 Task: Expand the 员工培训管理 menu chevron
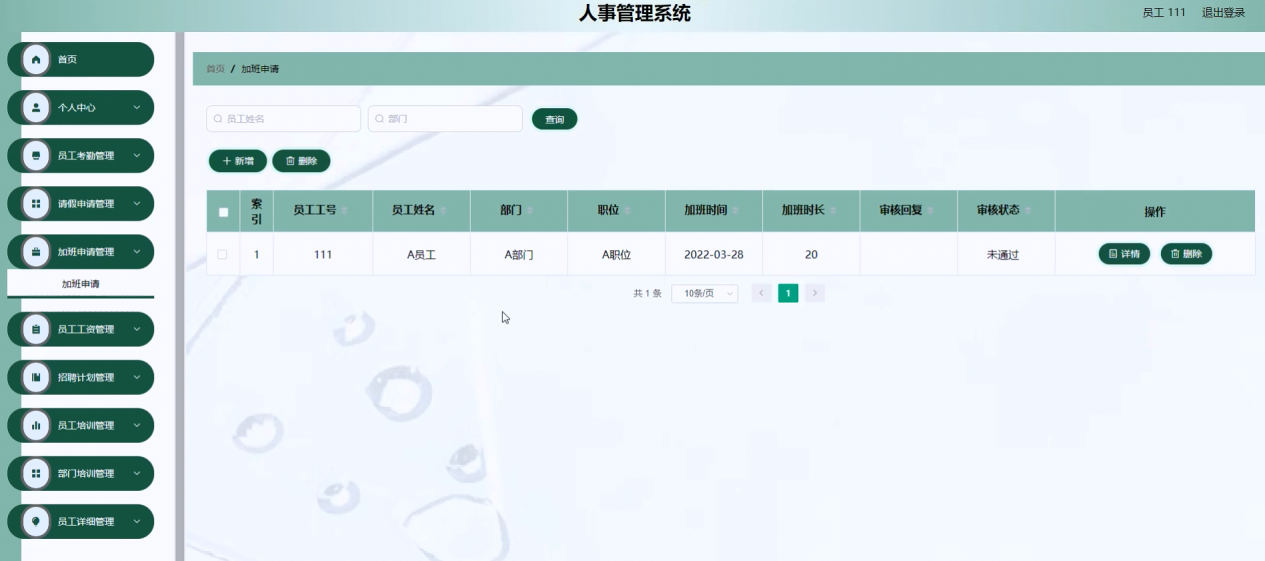[x=137, y=425]
